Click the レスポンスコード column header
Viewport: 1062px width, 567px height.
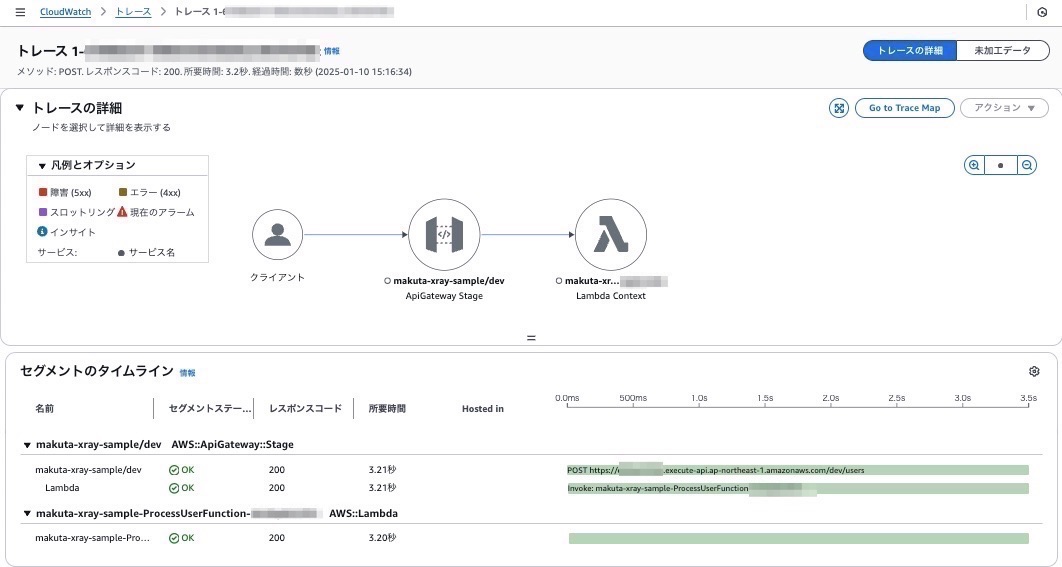point(305,408)
